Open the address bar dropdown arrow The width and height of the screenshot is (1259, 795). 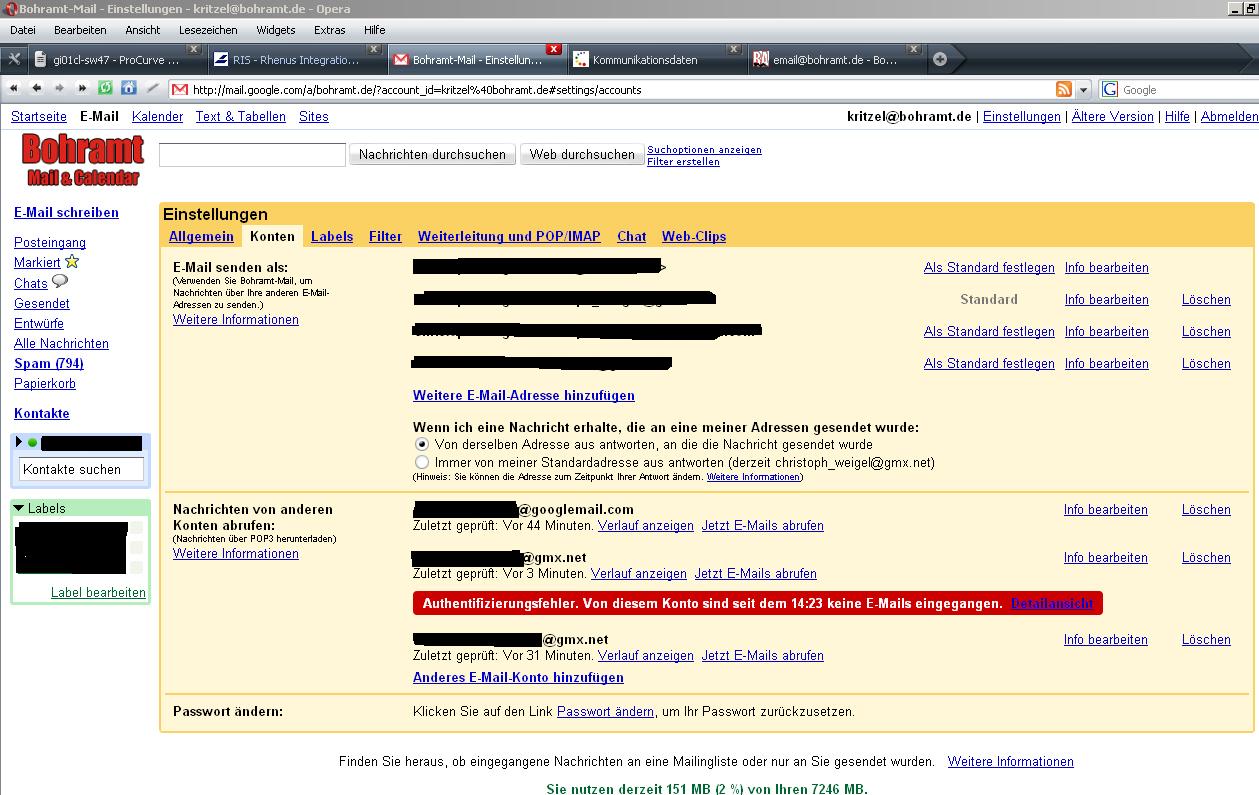pyautogui.click(x=1084, y=90)
